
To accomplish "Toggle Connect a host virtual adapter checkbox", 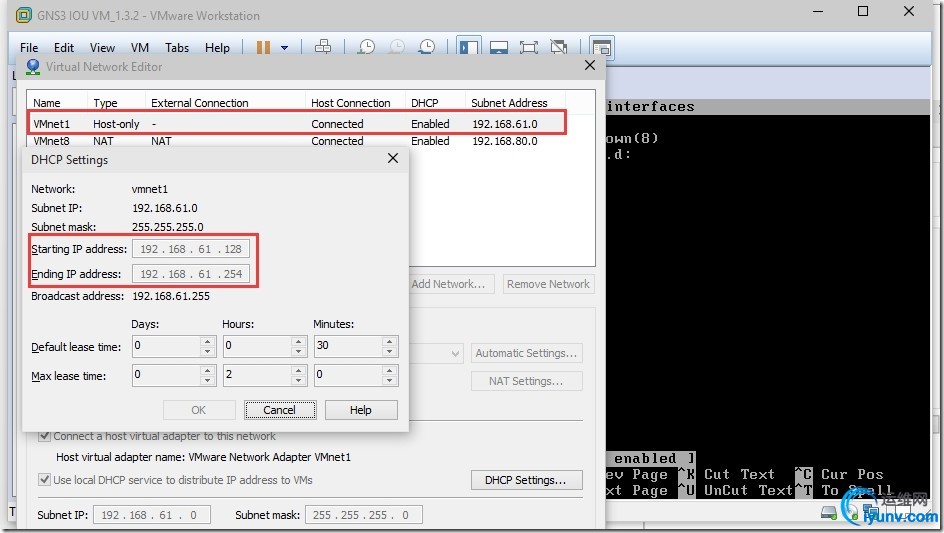I will (x=44, y=435).
